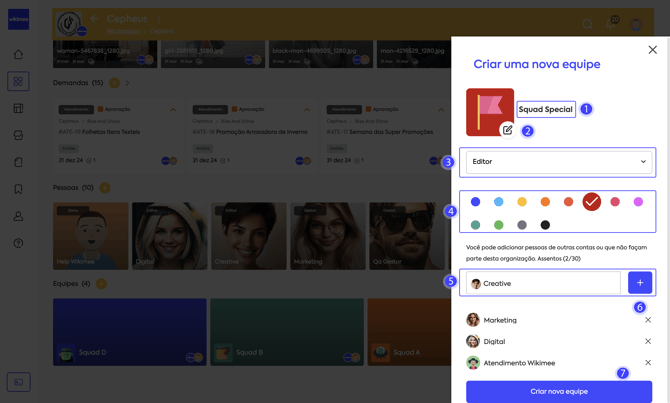Click the Creative member search field
This screenshot has width=670, height=403.
(x=543, y=284)
